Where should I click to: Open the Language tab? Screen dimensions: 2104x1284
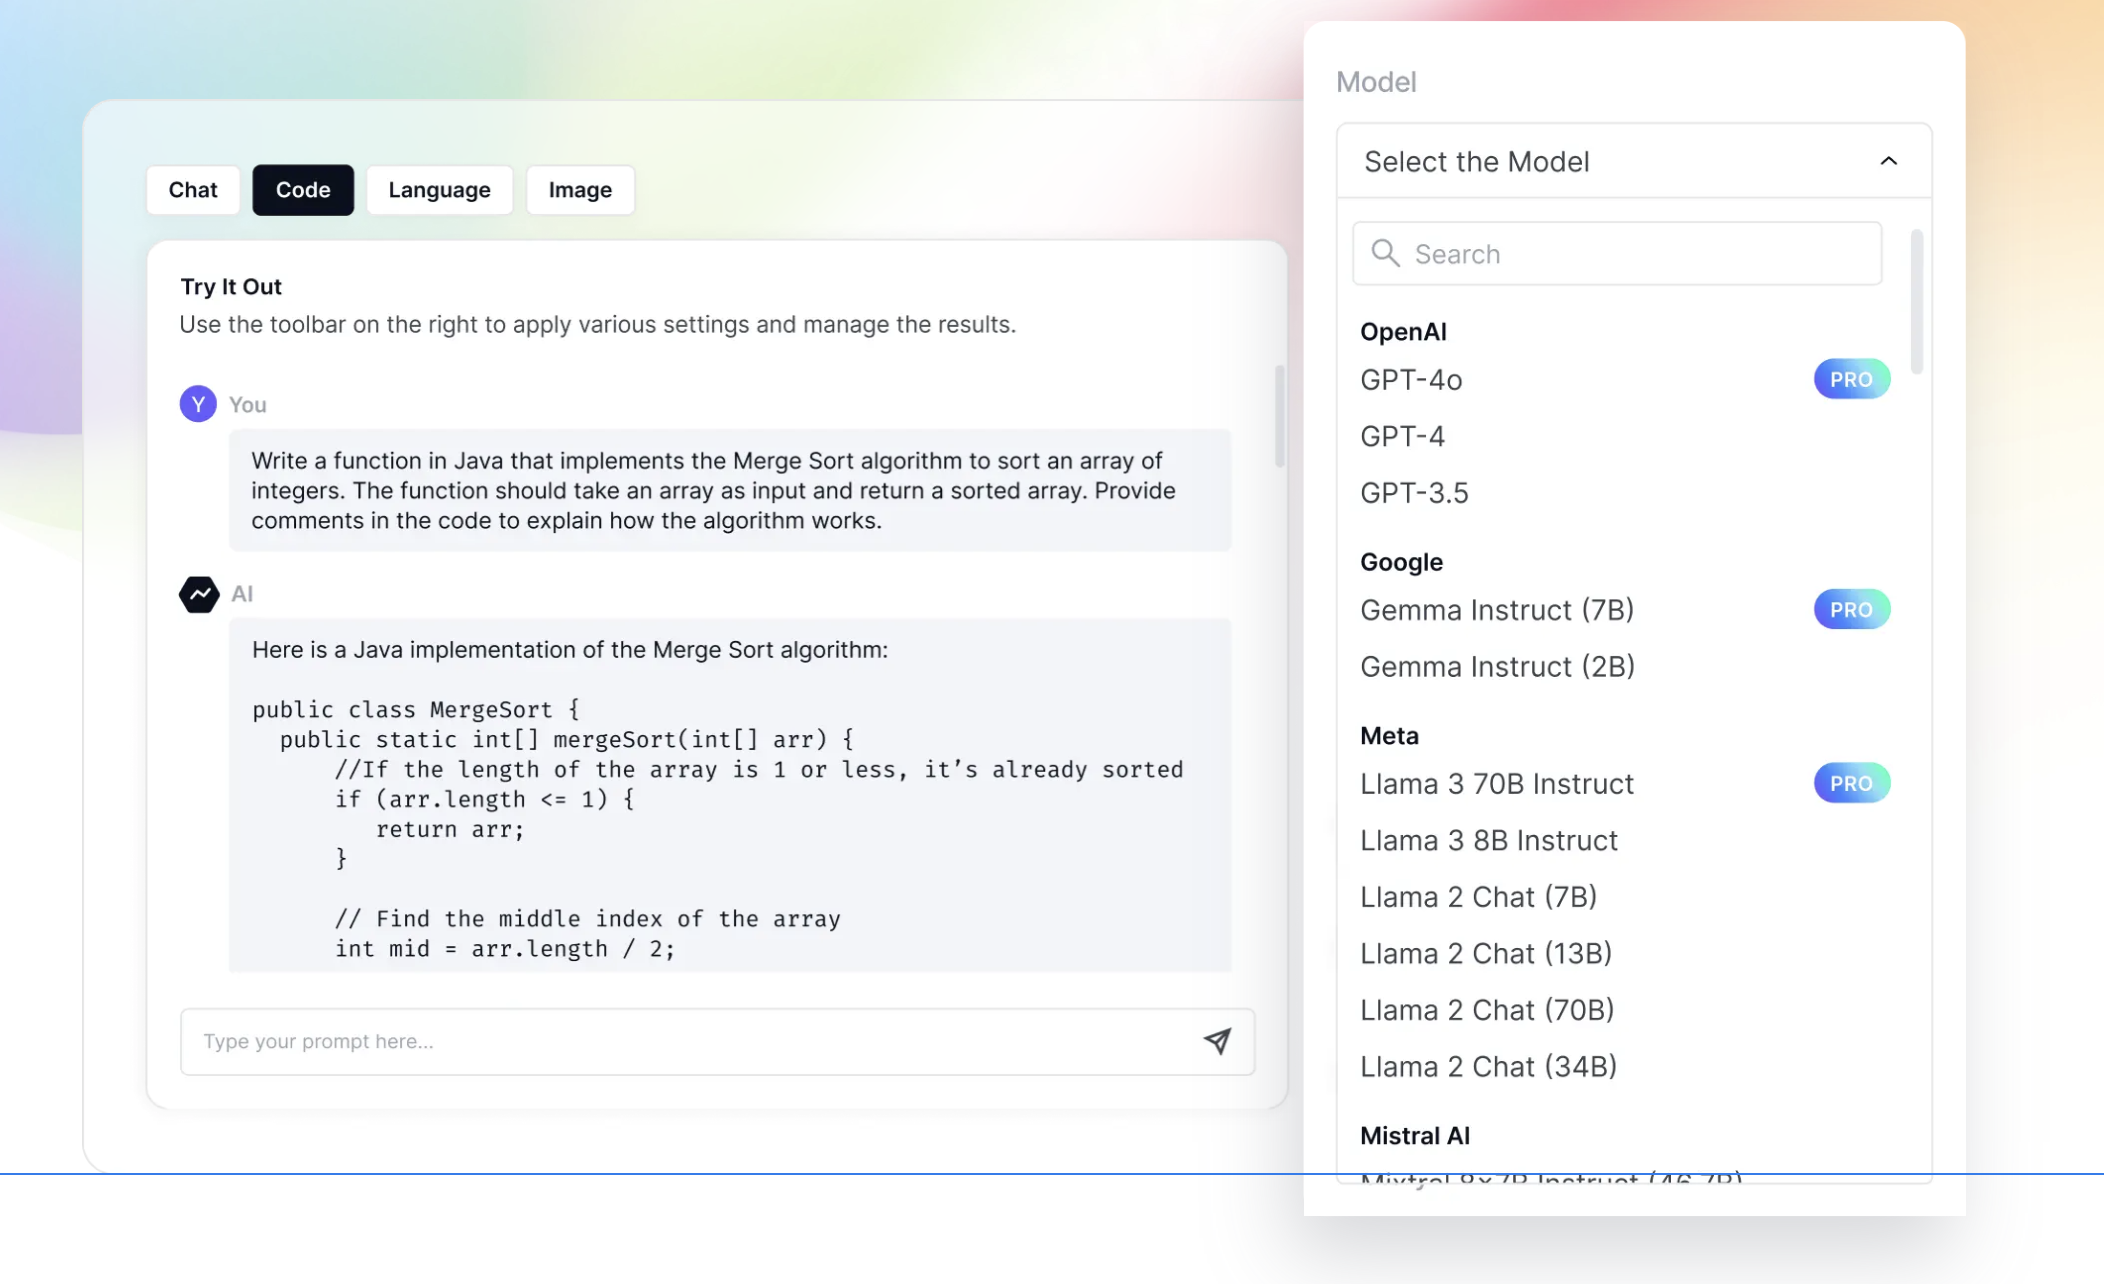[x=440, y=190]
